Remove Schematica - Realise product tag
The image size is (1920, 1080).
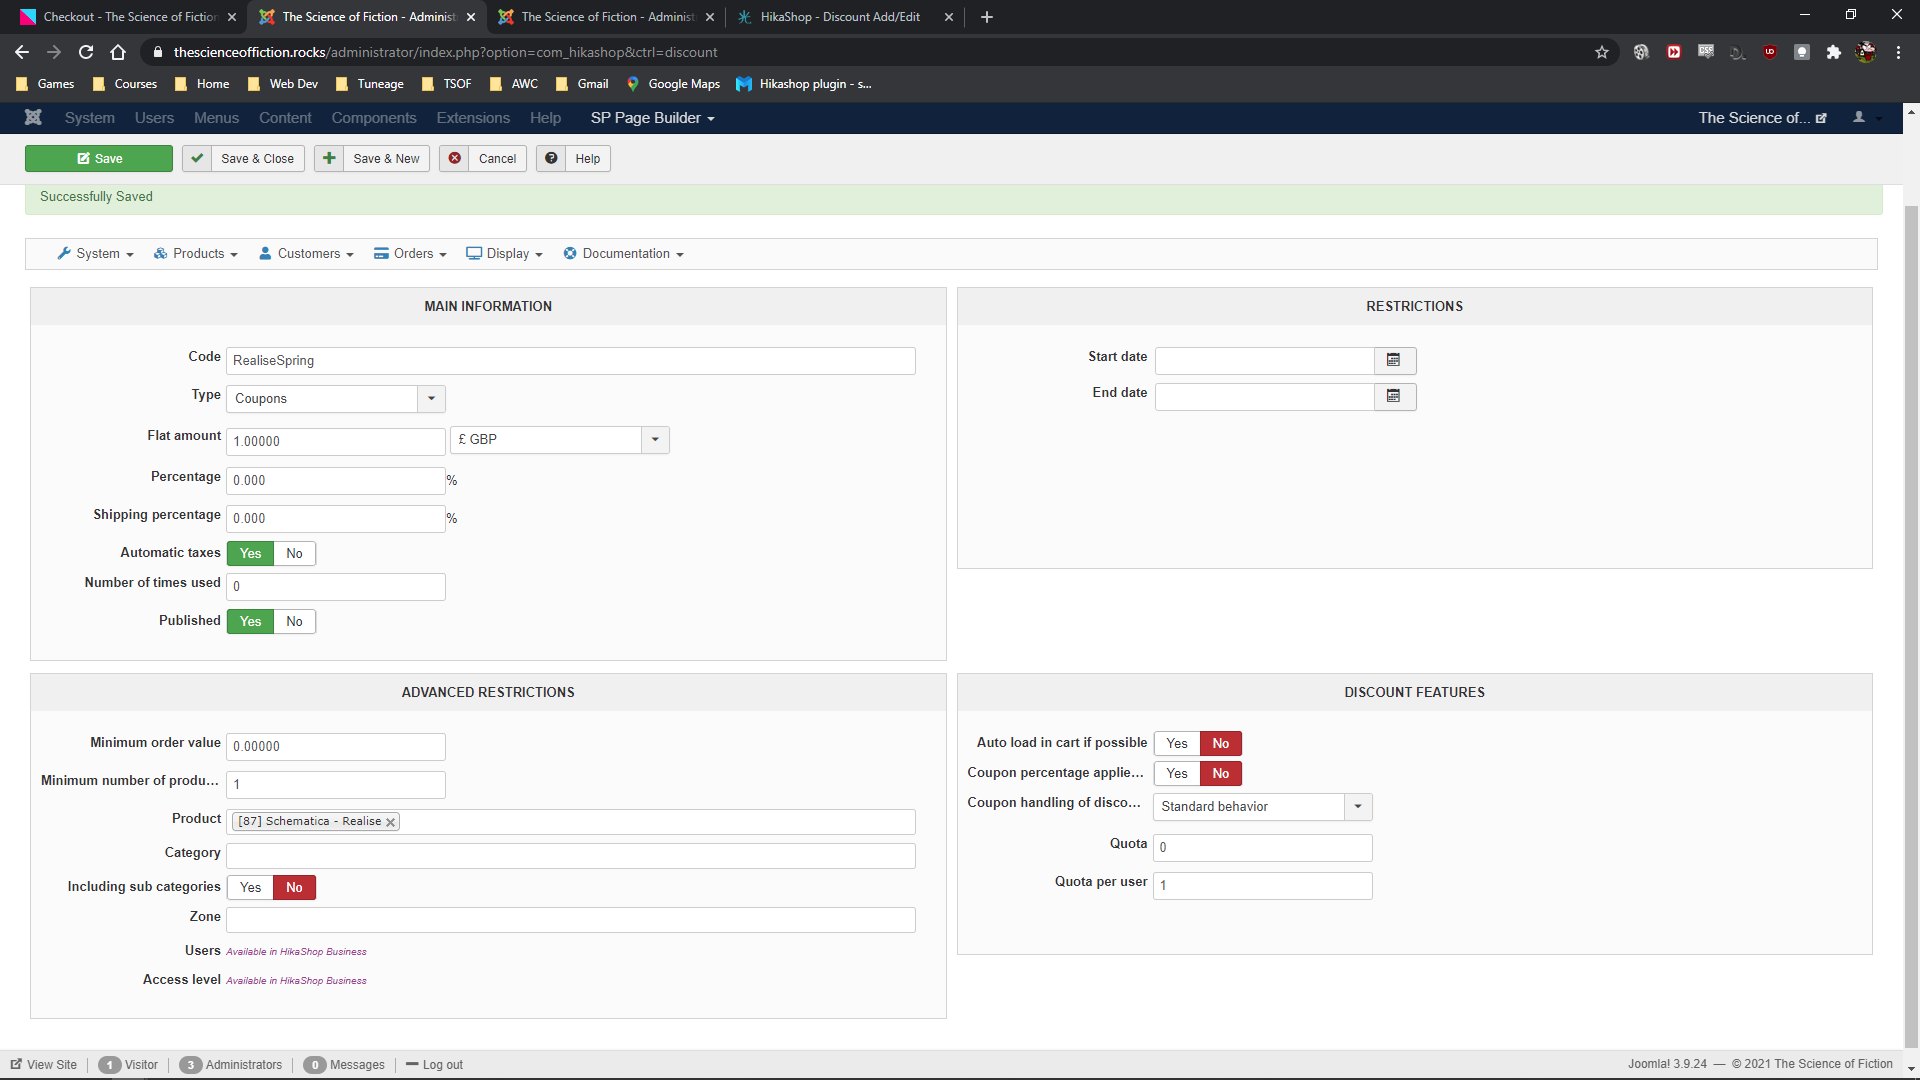coord(391,822)
